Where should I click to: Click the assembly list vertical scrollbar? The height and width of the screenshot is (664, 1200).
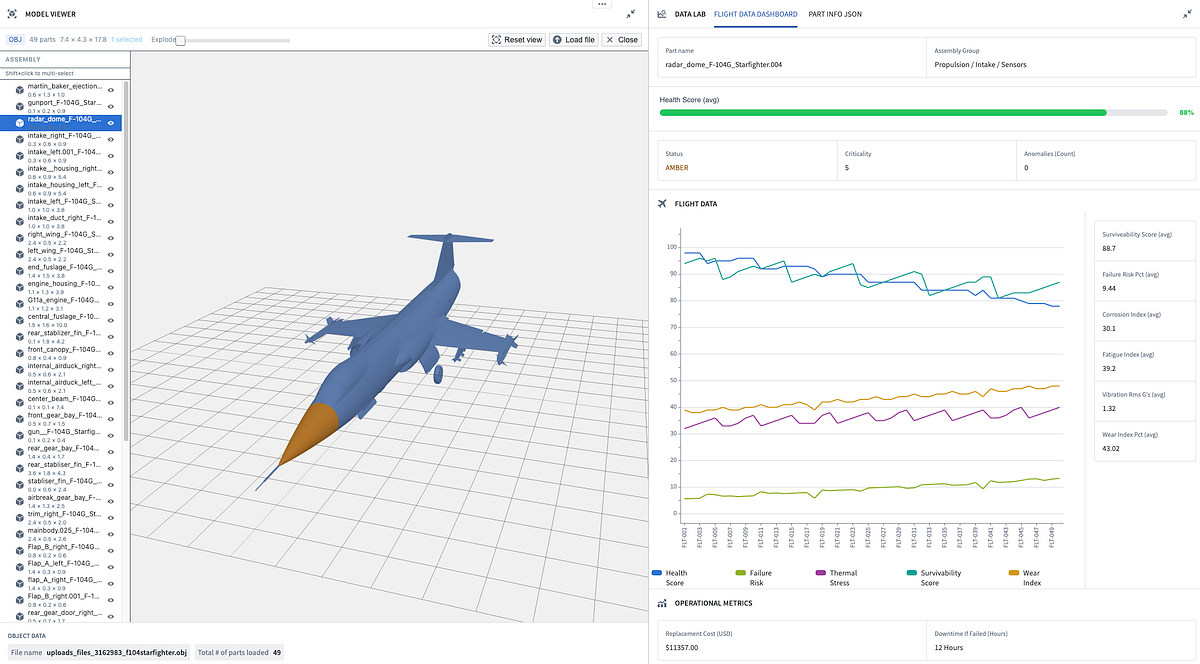point(125,260)
